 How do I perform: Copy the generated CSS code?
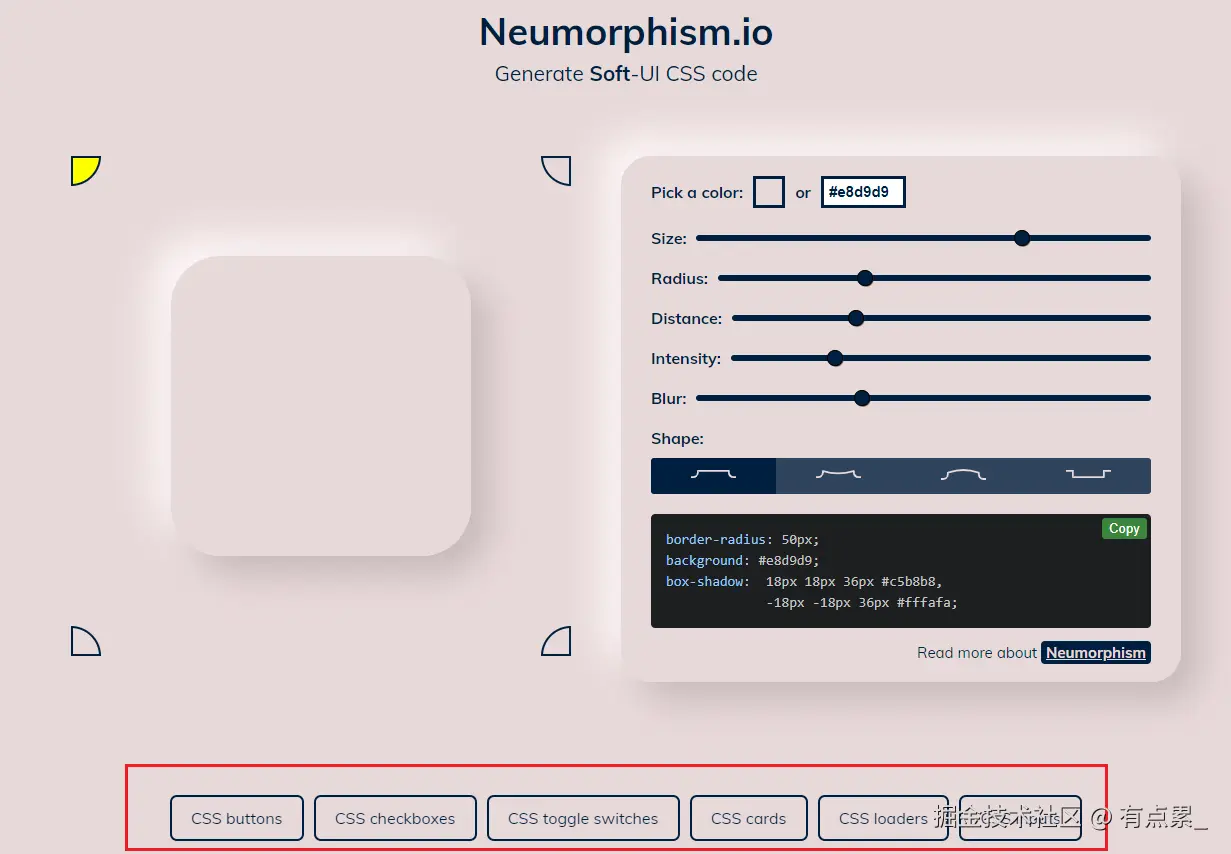click(1124, 528)
